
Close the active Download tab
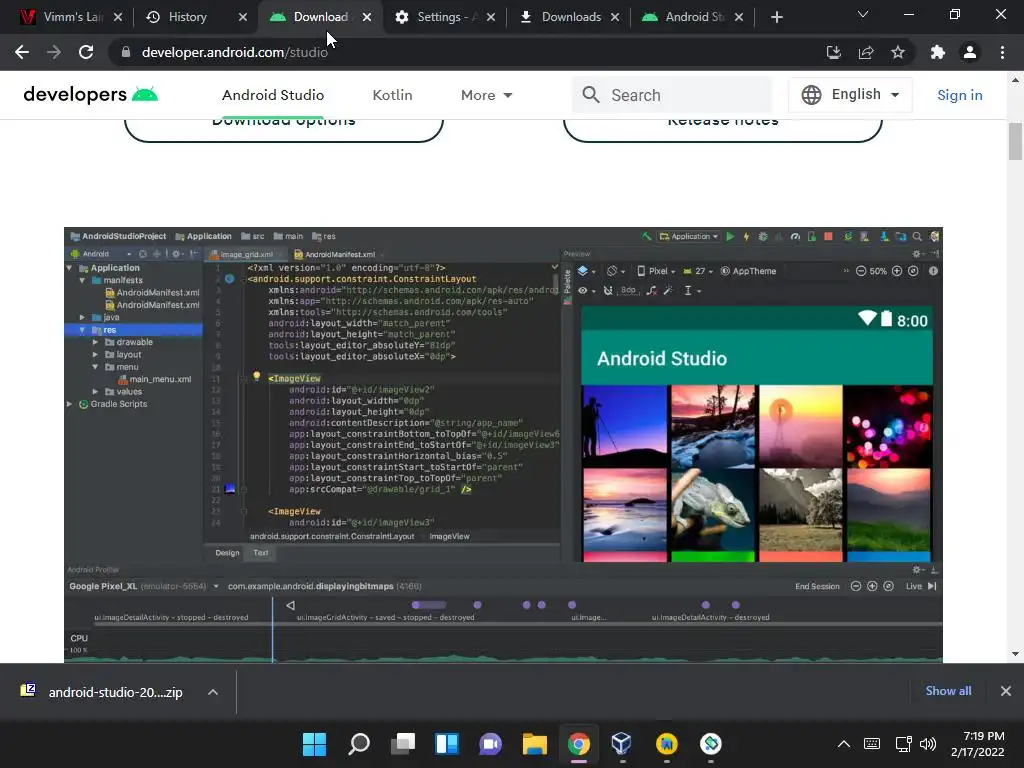(367, 17)
